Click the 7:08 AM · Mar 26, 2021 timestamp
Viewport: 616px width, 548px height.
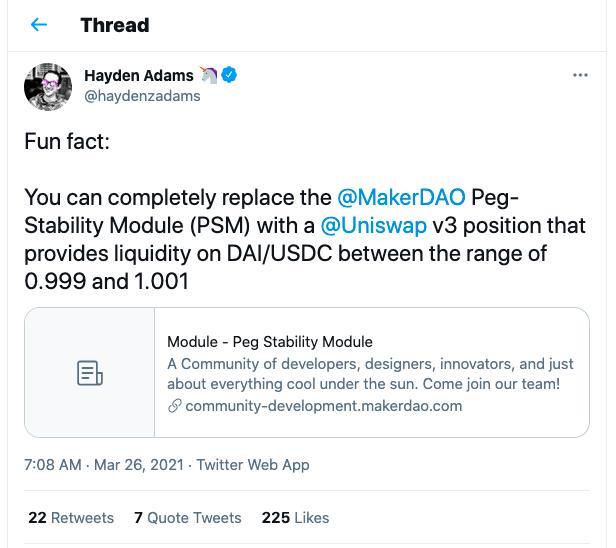[x=104, y=464]
